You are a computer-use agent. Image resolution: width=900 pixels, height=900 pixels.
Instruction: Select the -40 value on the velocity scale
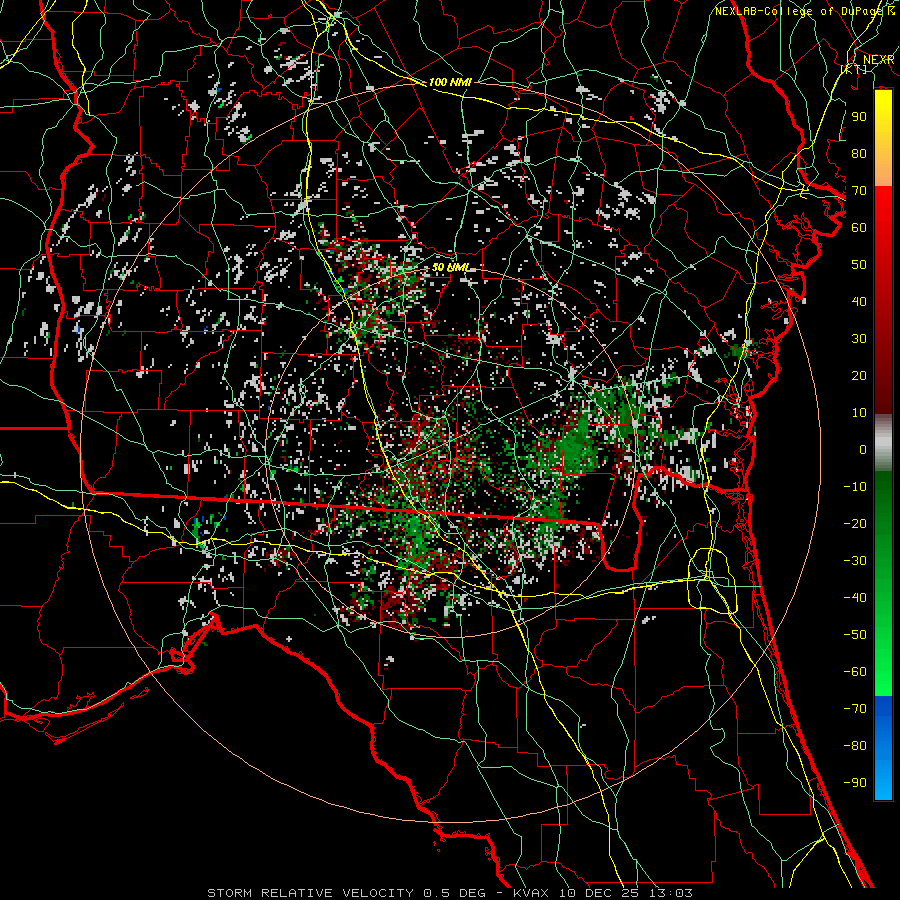[855, 598]
